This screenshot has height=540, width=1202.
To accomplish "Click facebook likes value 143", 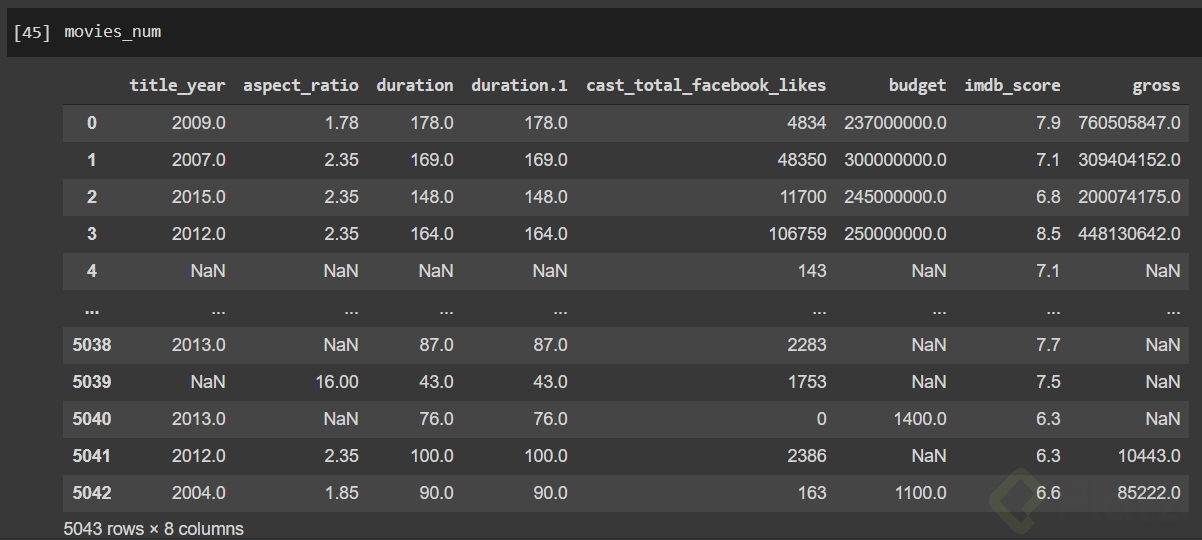I will click(x=813, y=270).
